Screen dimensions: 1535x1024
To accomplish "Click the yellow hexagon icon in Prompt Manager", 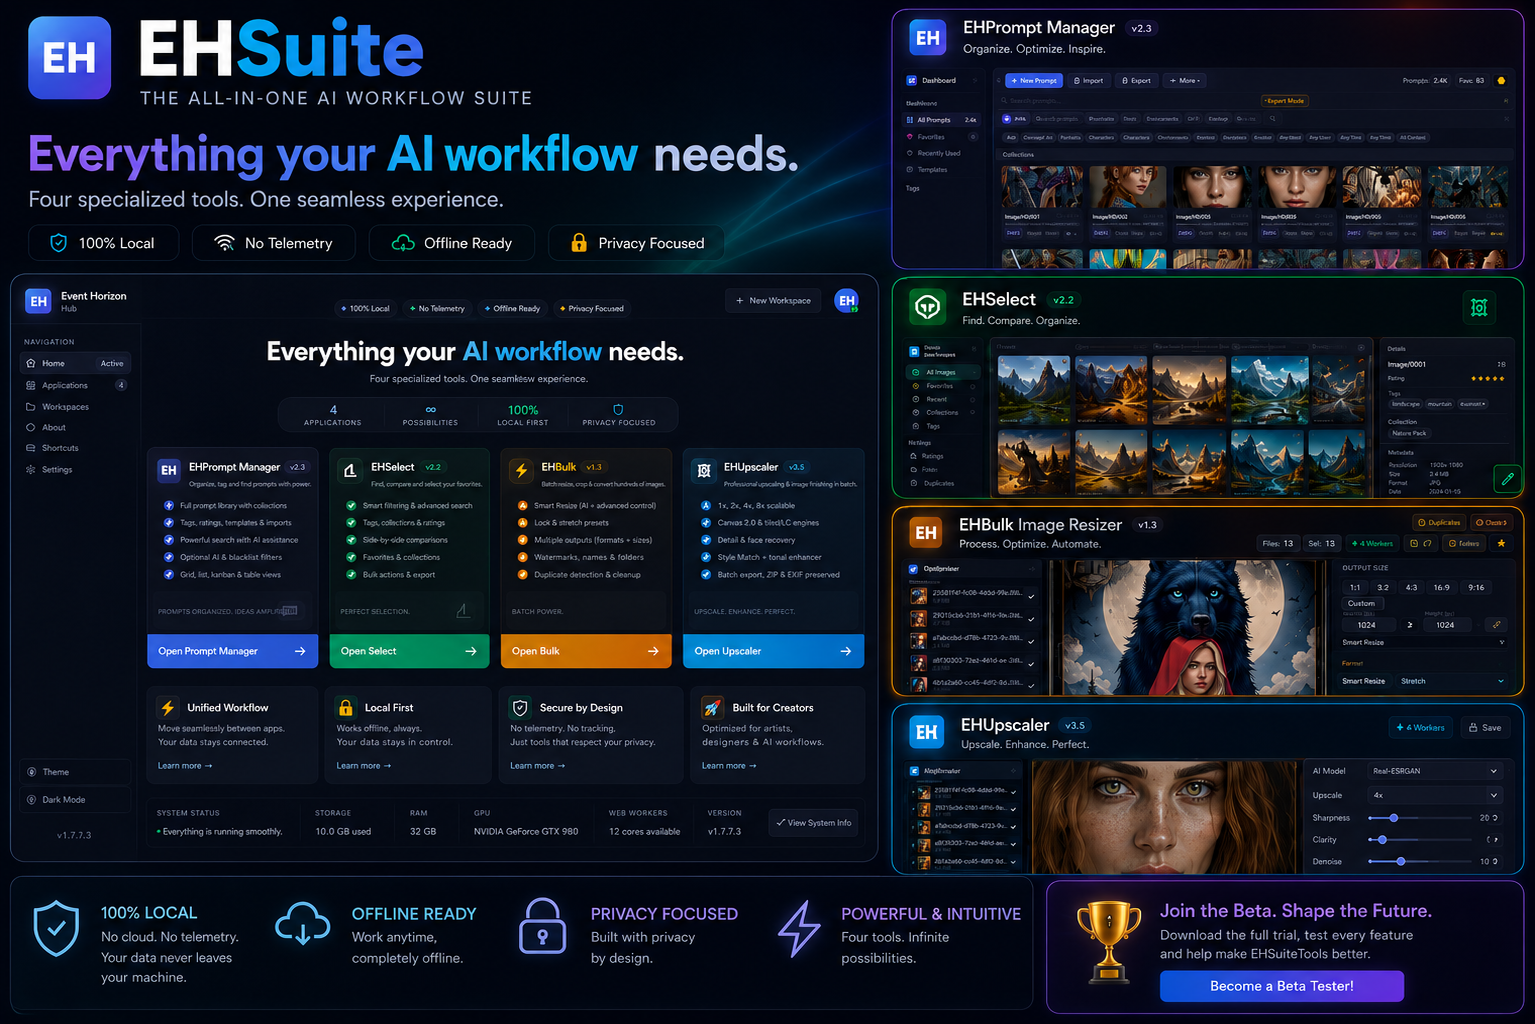I will point(1501,80).
